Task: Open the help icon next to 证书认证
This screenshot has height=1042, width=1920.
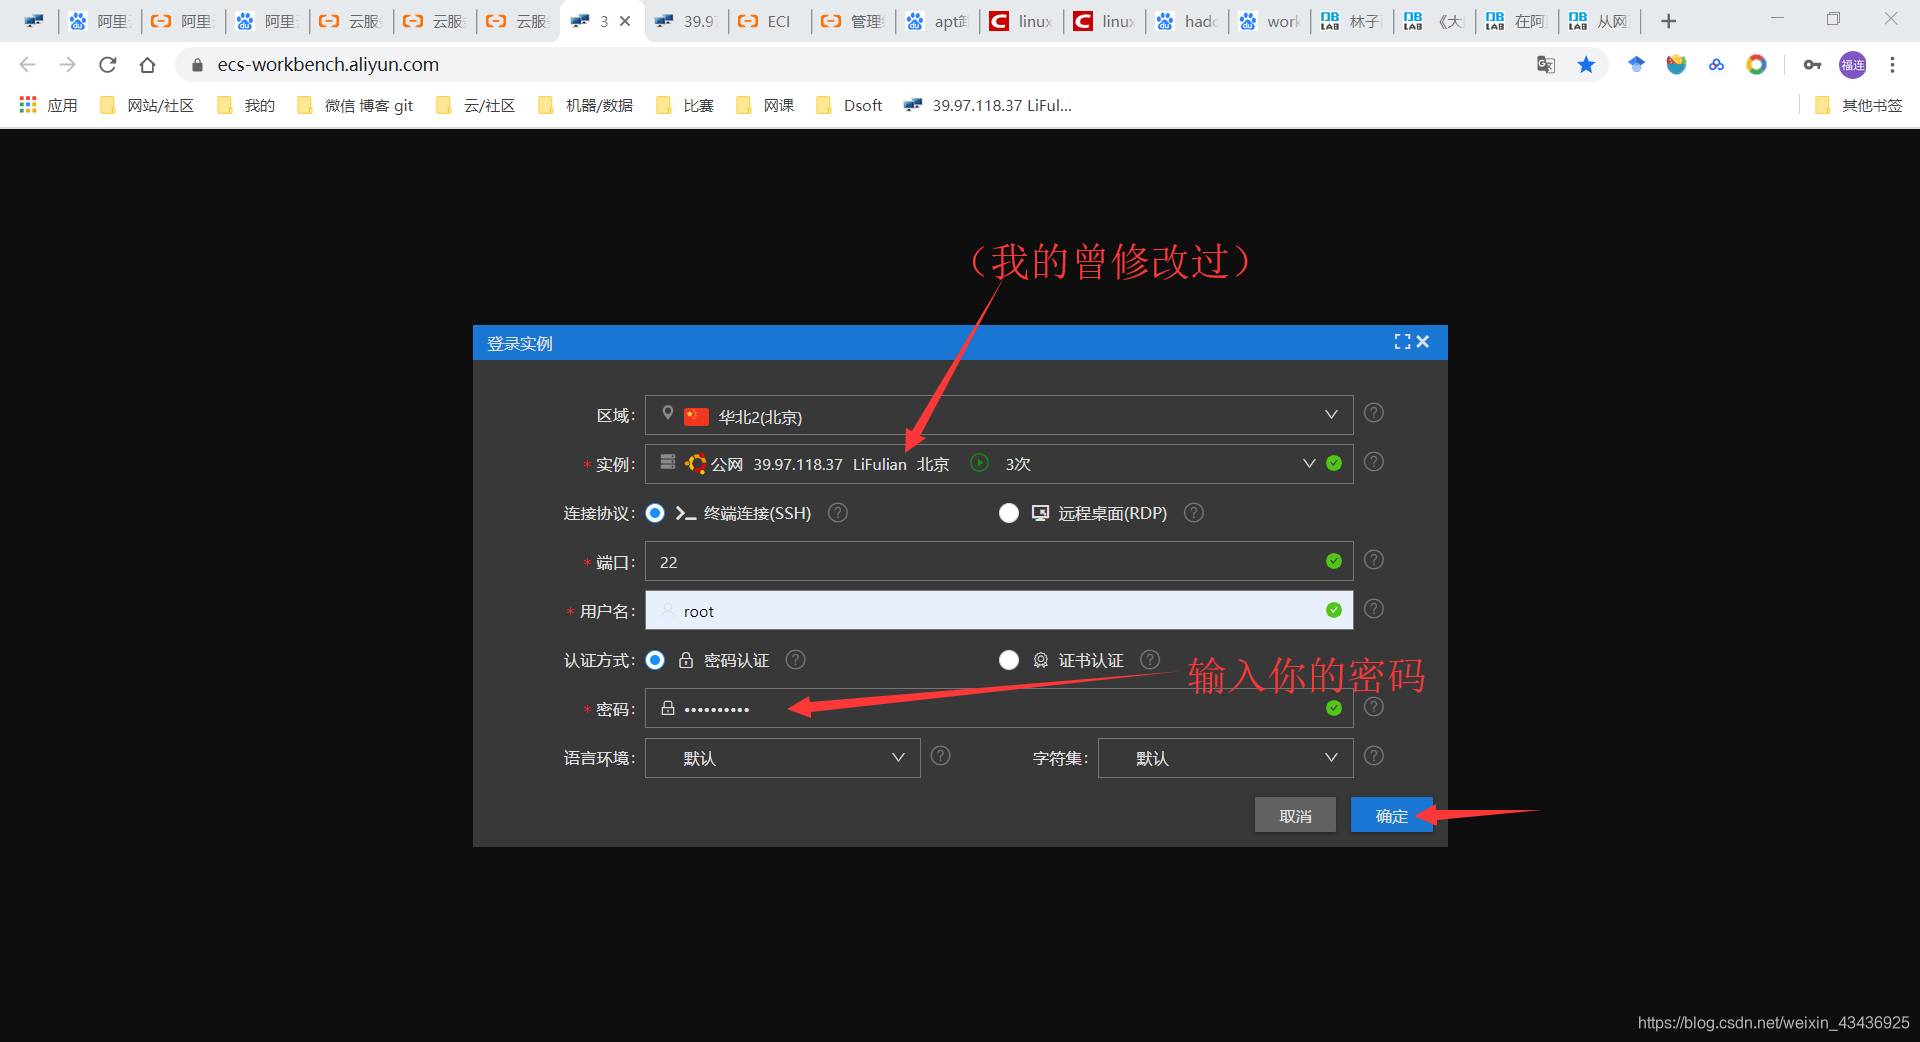Action: click(x=1150, y=659)
